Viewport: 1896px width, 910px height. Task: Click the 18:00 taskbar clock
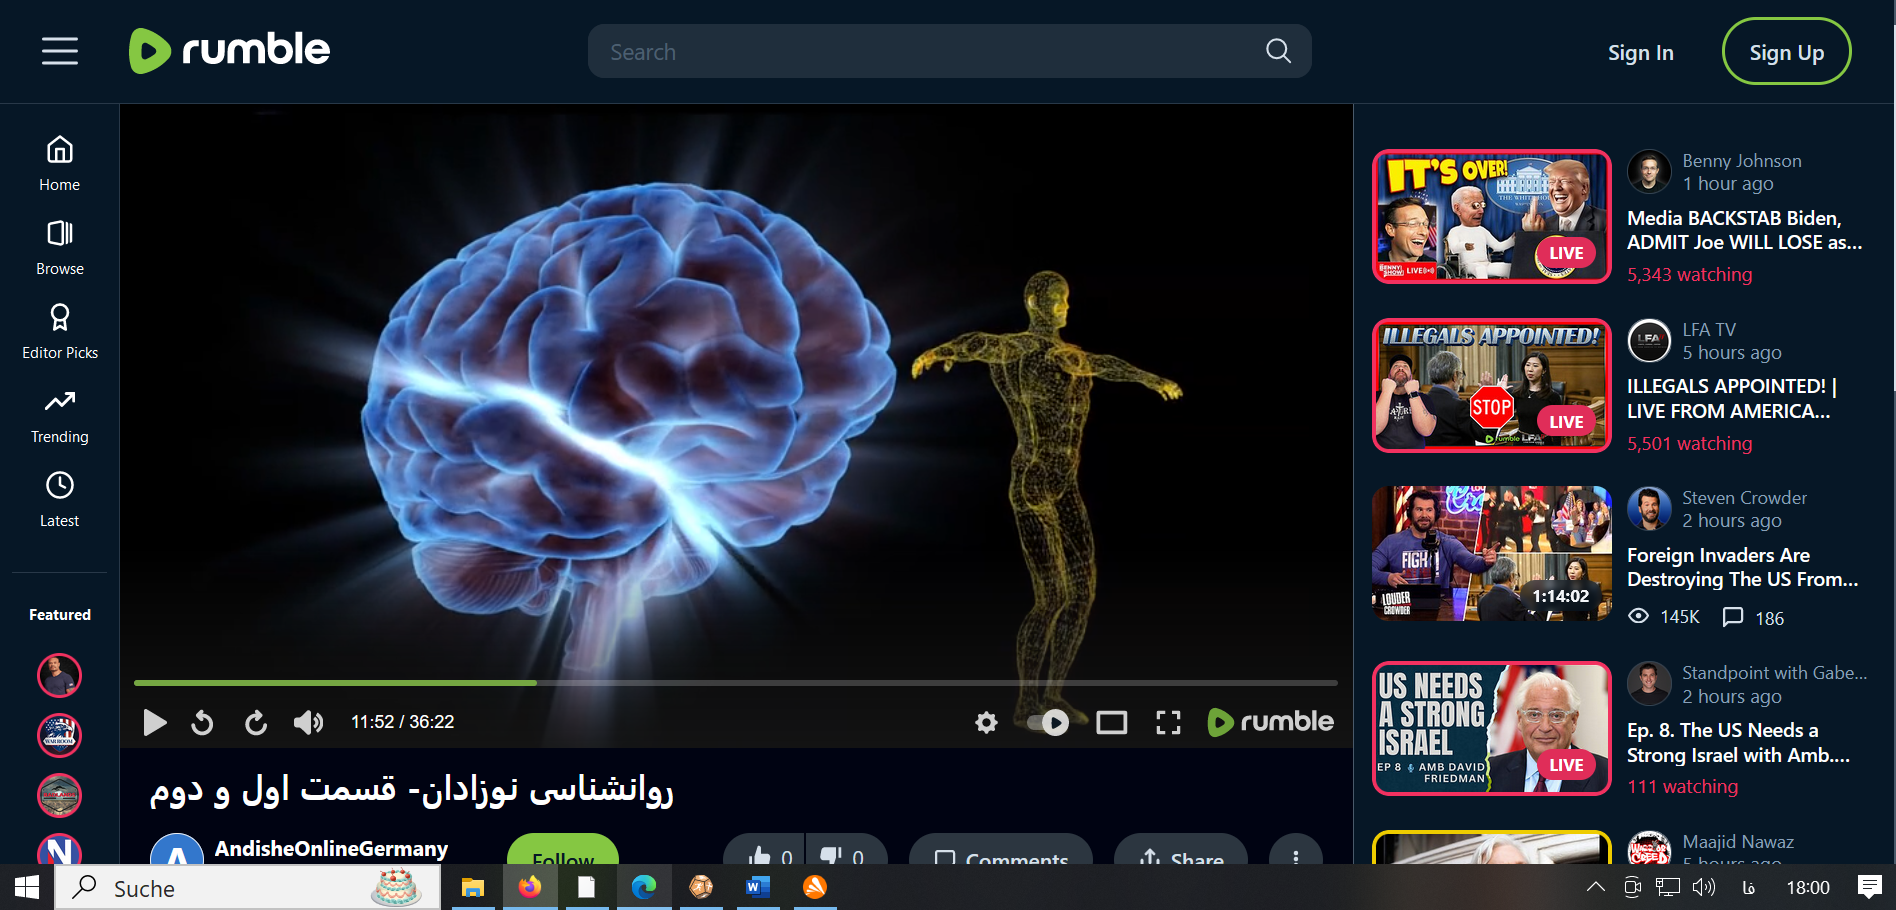1808,887
